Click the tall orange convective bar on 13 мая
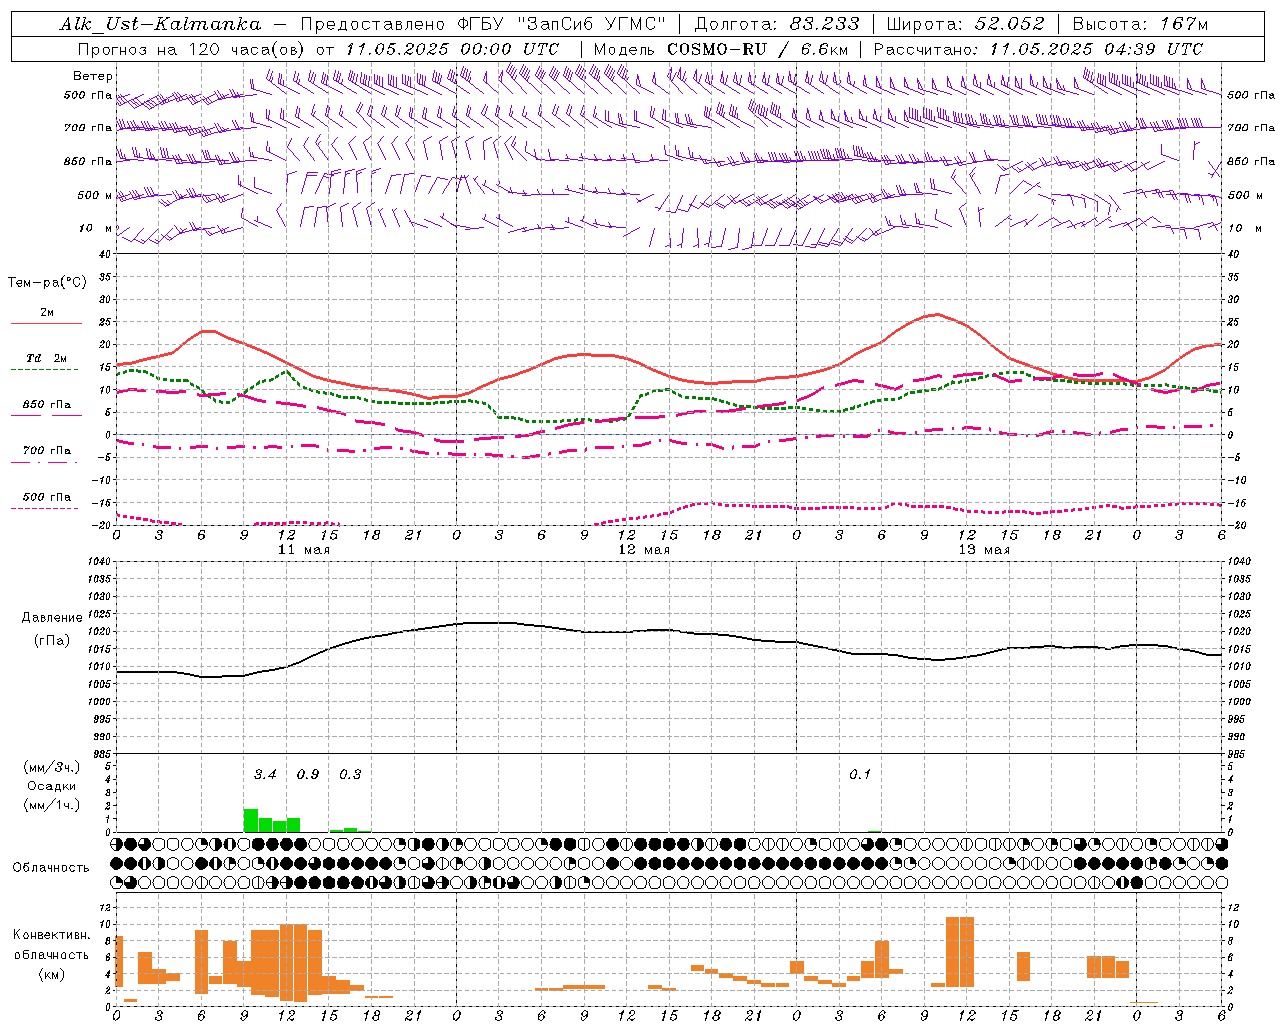The image size is (1280, 1024). click(x=960, y=951)
